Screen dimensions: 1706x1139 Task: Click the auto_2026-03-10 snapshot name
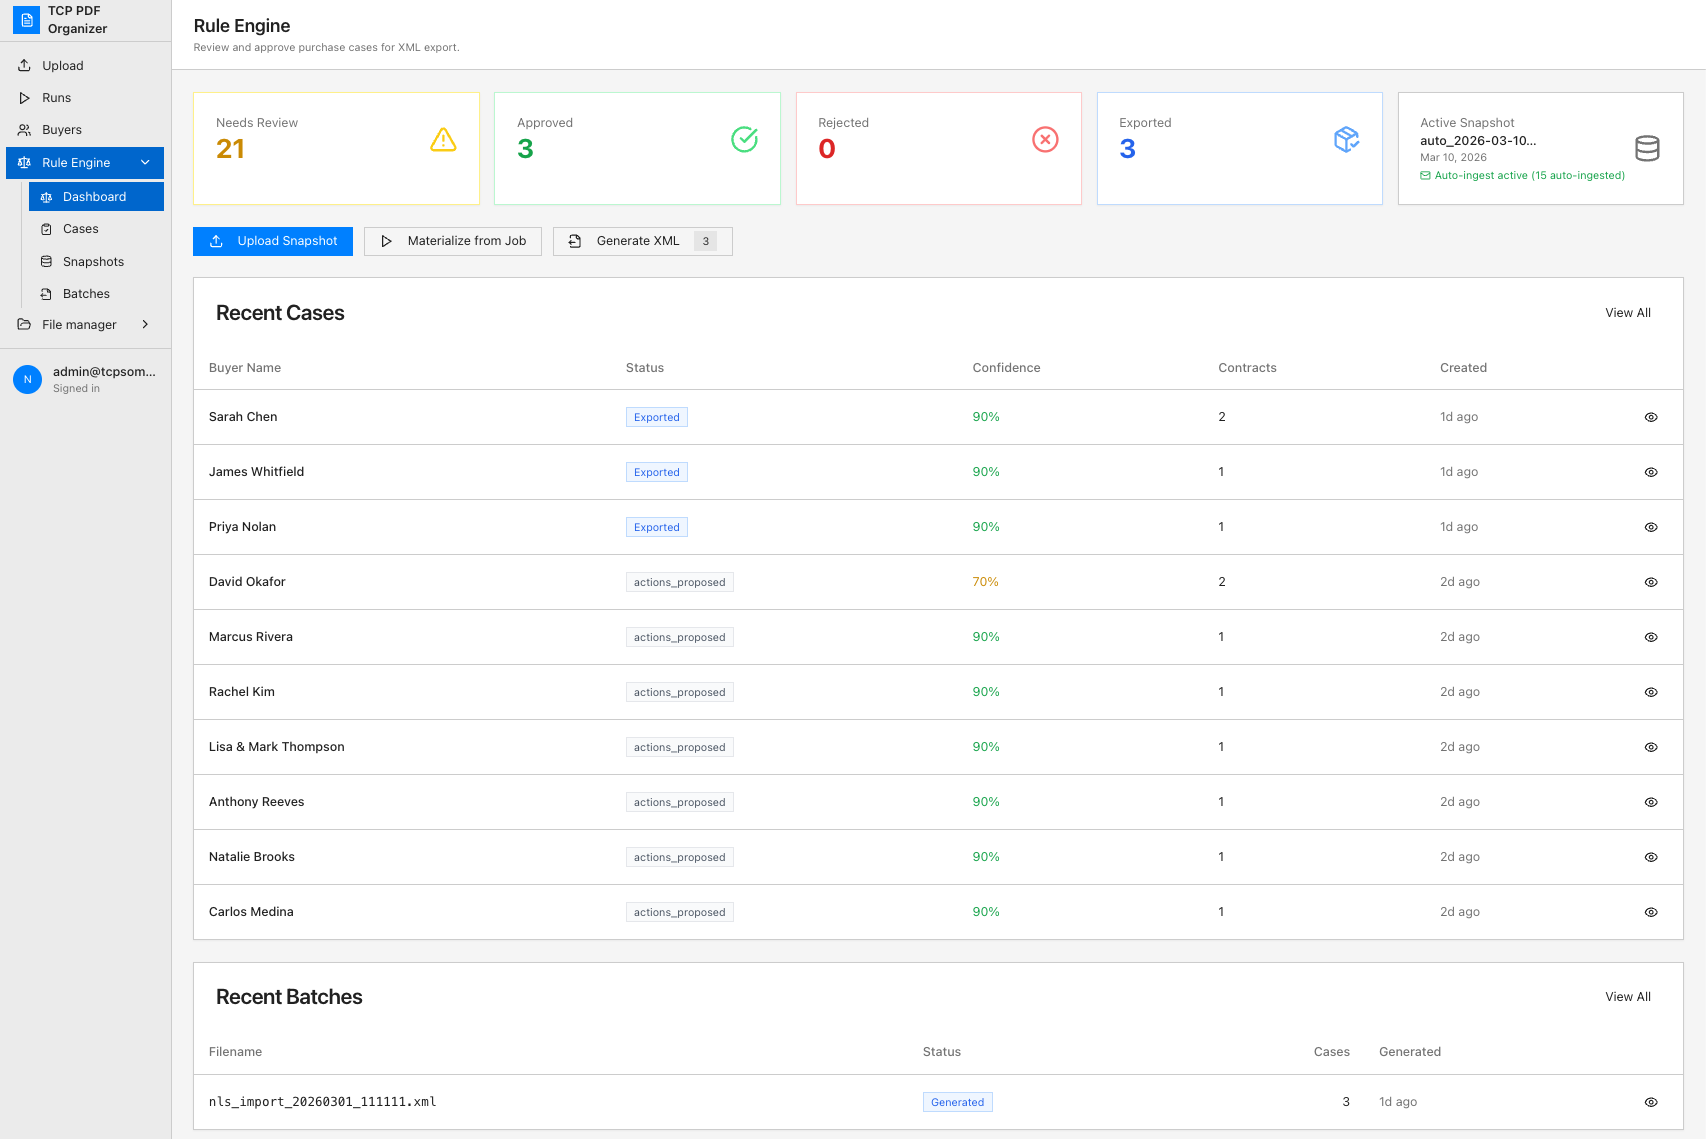point(1478,141)
